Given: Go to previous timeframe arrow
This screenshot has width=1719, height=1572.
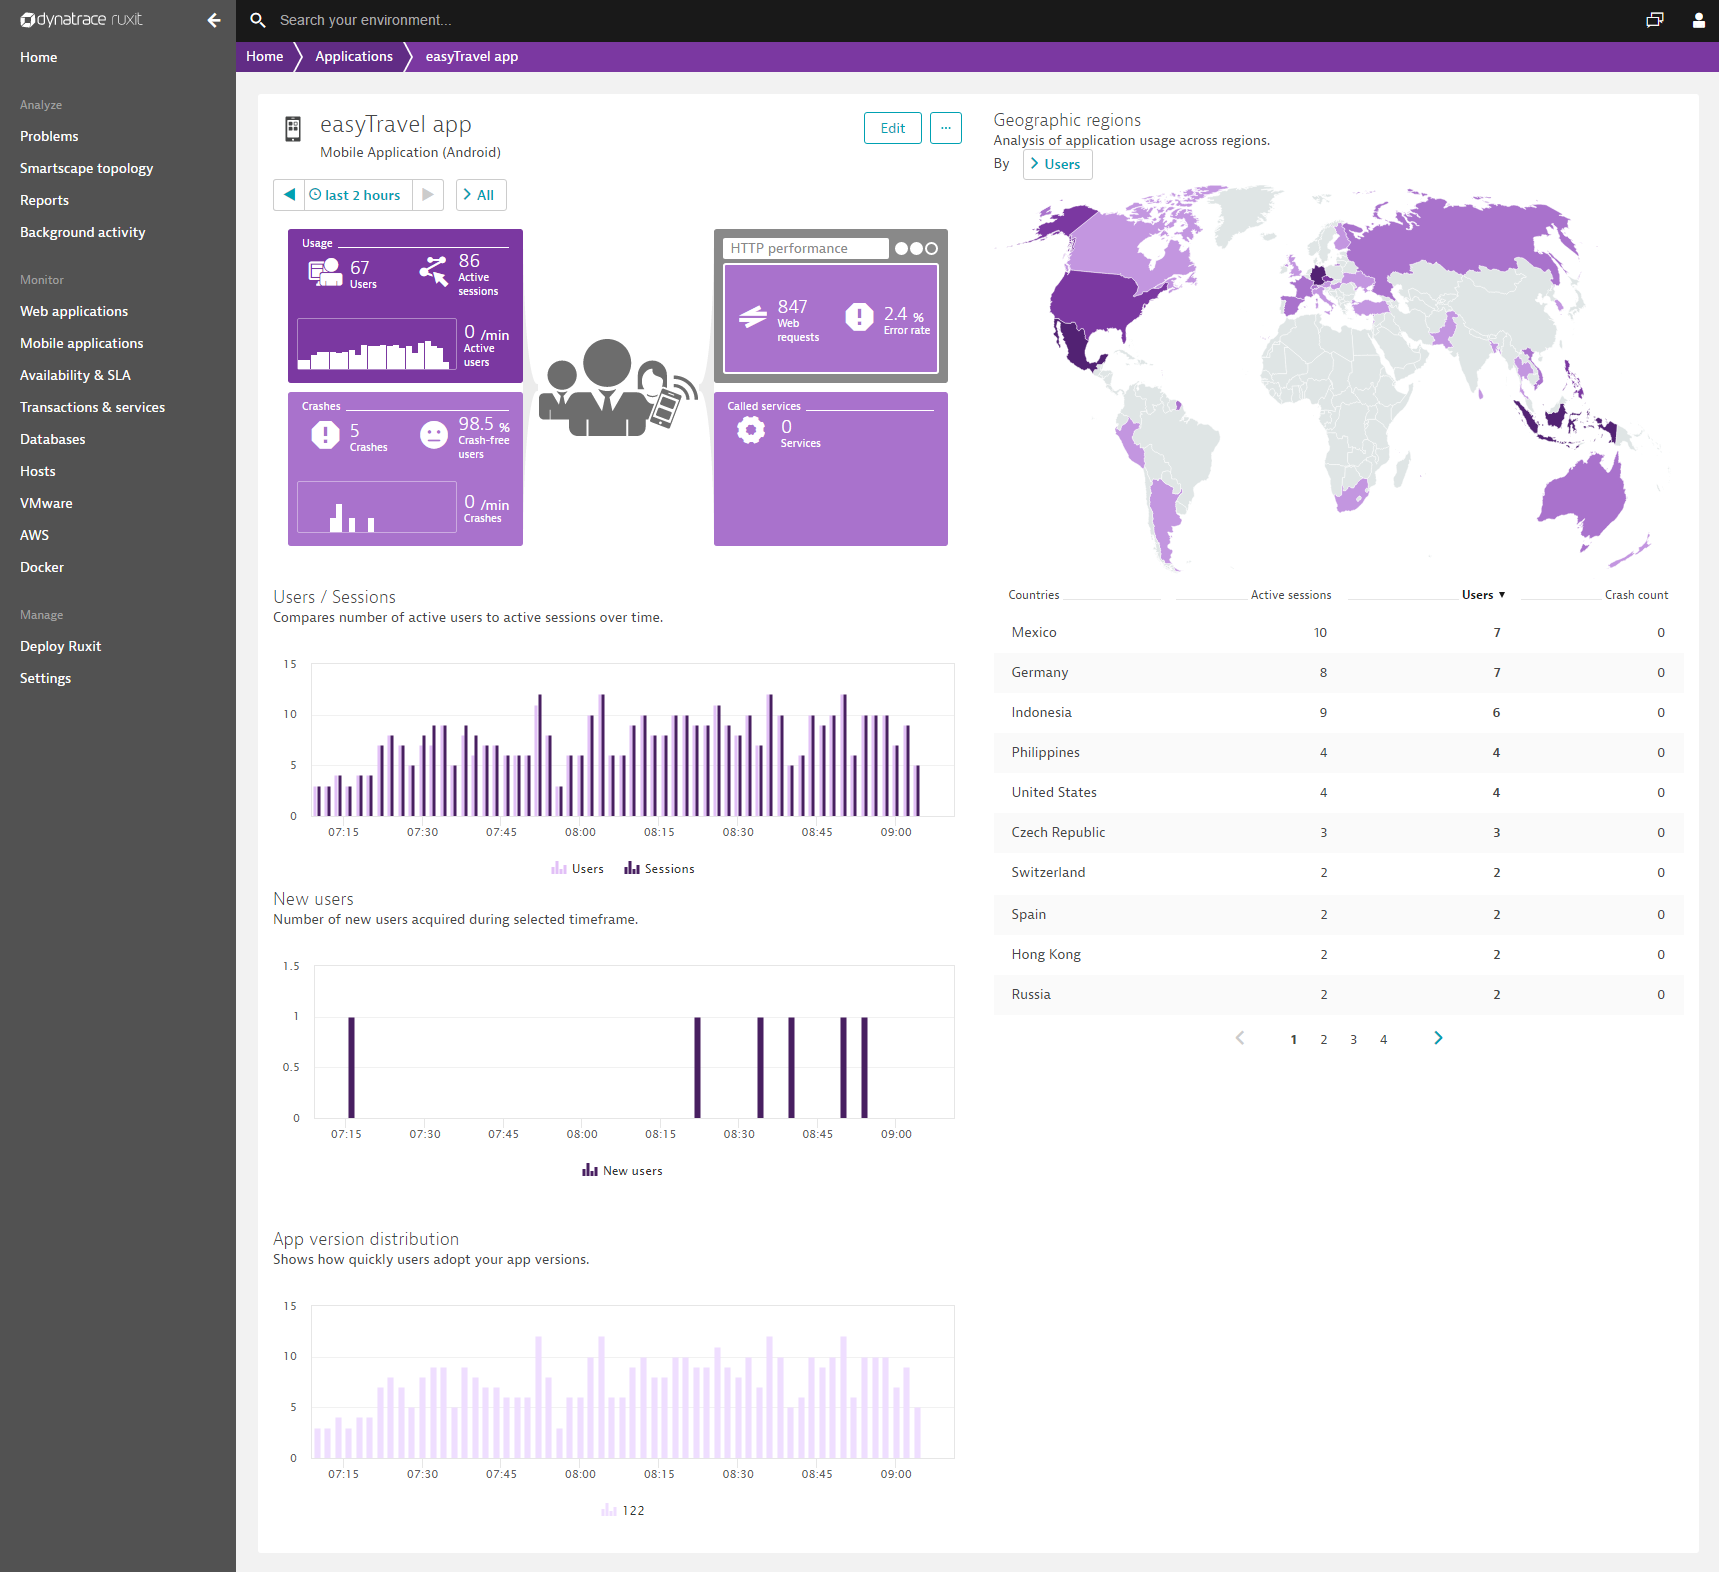Looking at the screenshot, I should pyautogui.click(x=289, y=195).
